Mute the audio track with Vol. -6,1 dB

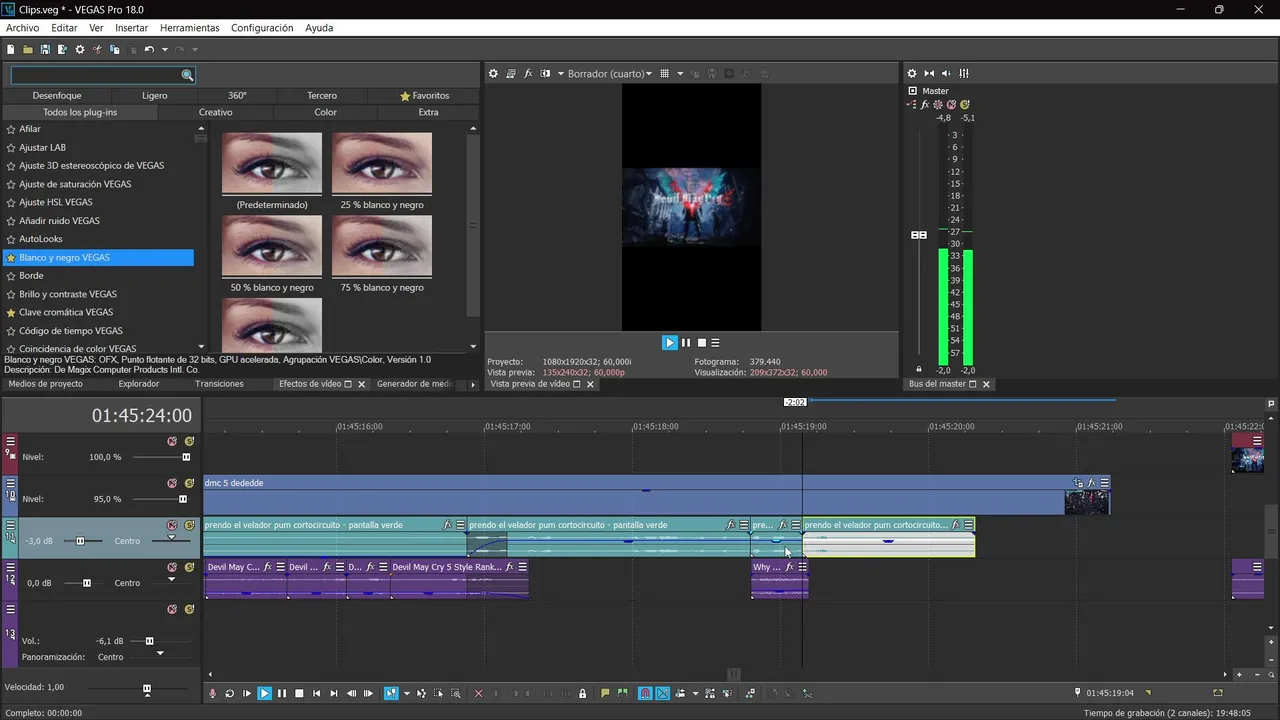pos(172,609)
